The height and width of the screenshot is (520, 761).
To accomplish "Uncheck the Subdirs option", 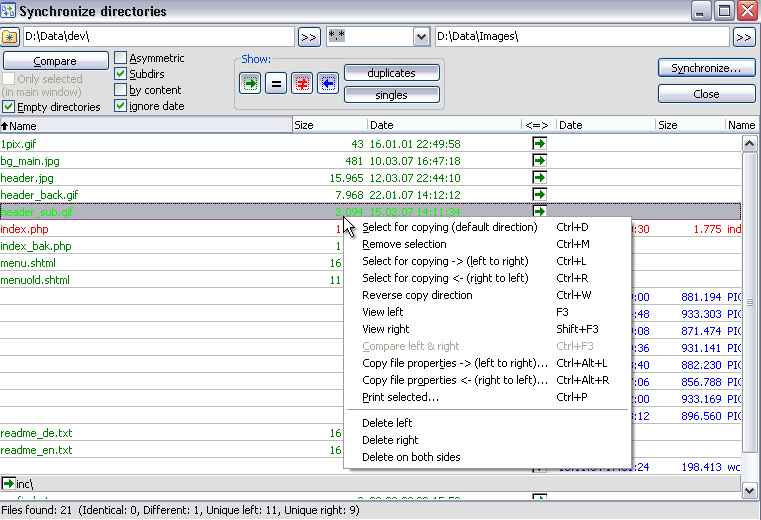I will [121, 74].
